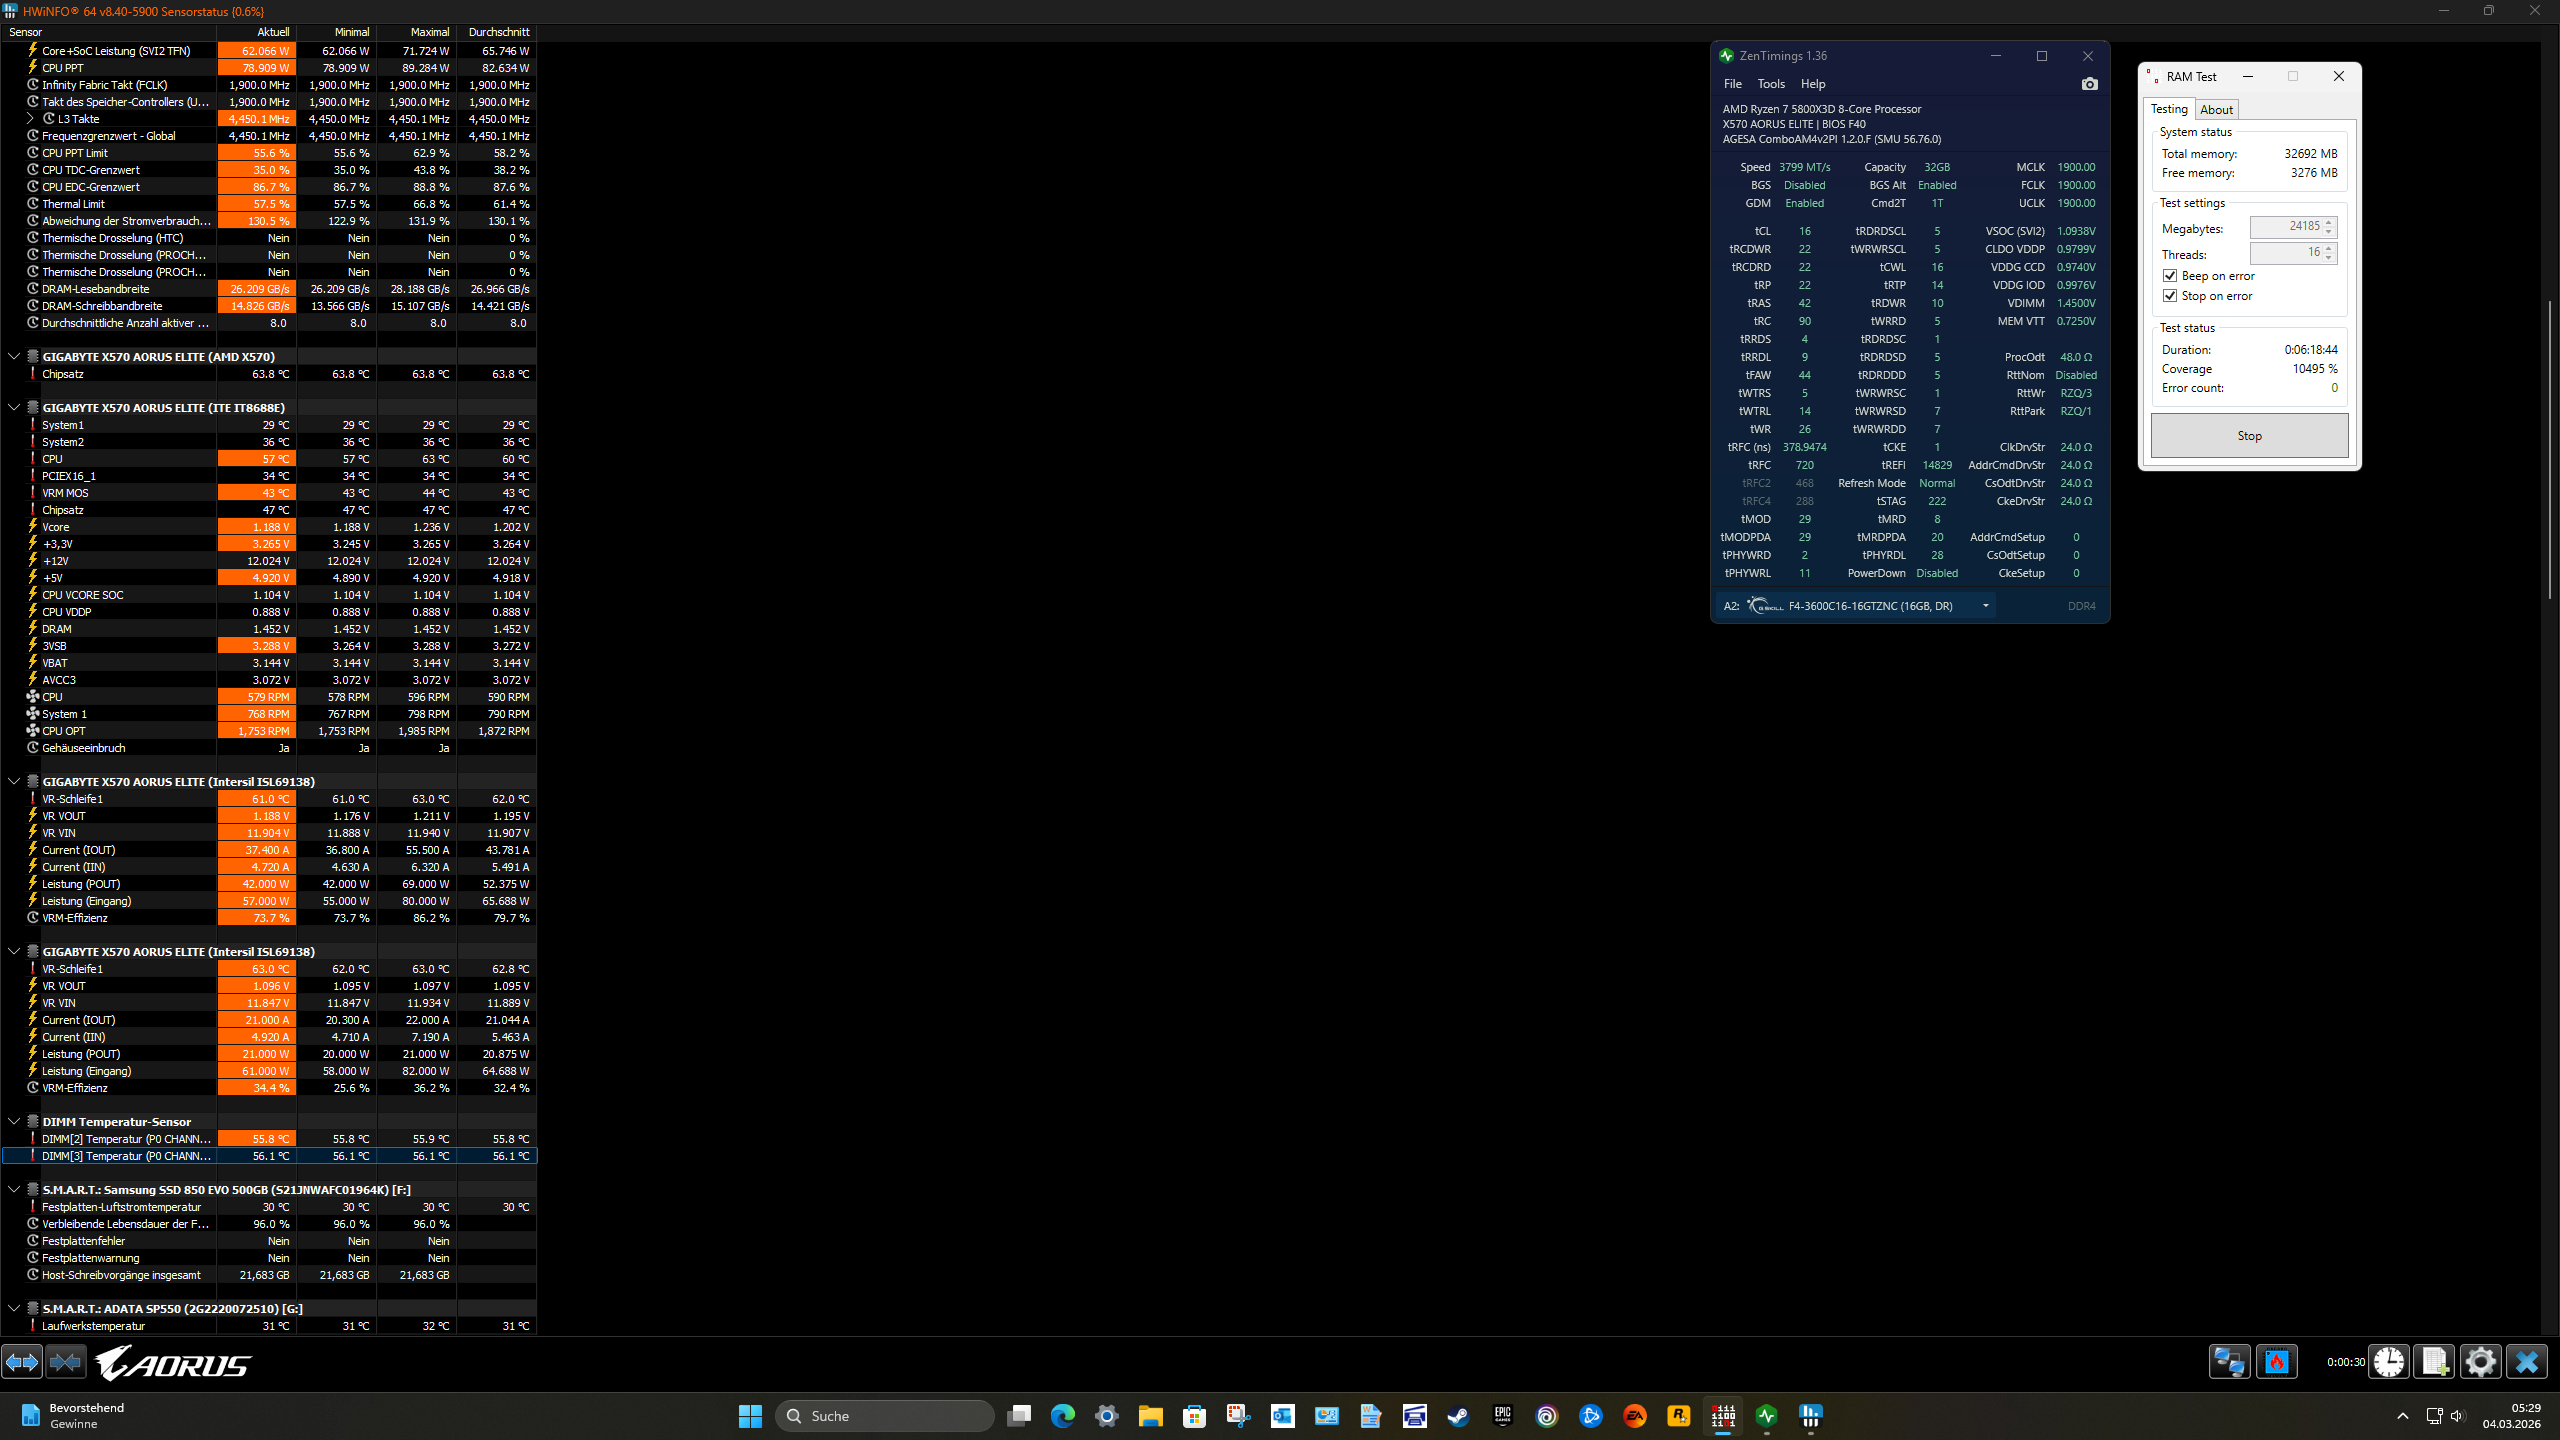Expand the L3 Takte sensor entry
Viewport: 2560px width, 1440px height.
click(30, 118)
